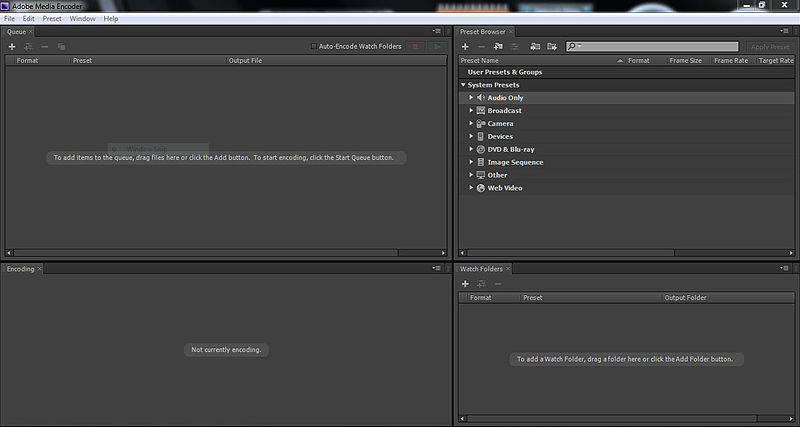Expand the Broadcast preset category
Screen dimensions: 800x427
tap(471, 110)
